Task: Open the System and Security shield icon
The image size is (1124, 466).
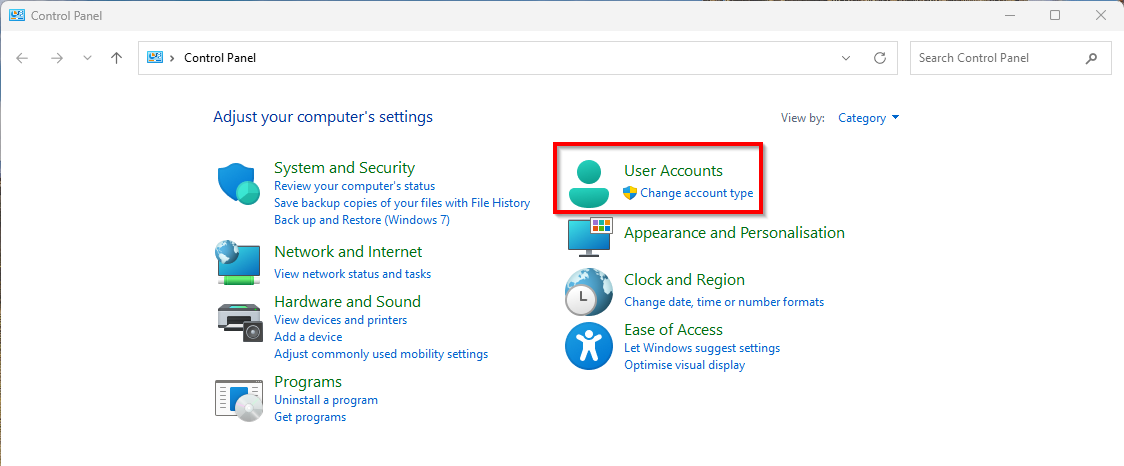Action: point(238,183)
